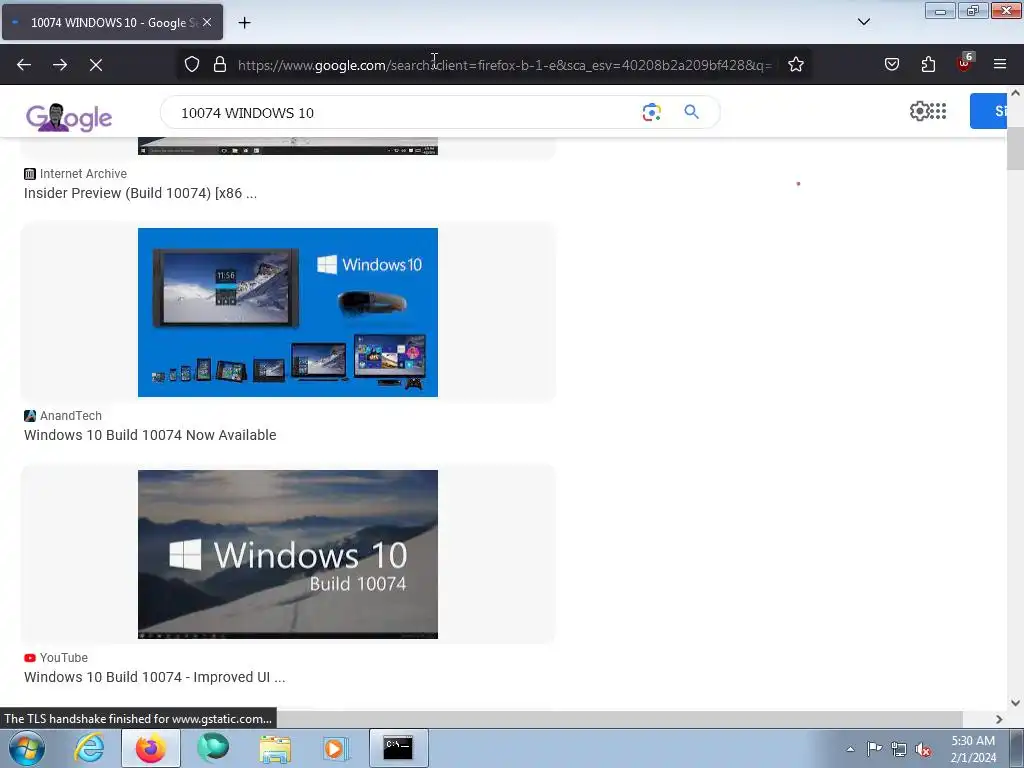Switch to the Command Prompt taskbar window
The width and height of the screenshot is (1024, 768).
coord(398,748)
